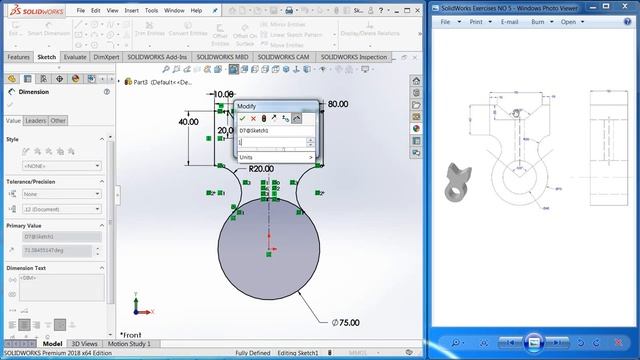
Task: Switch to the 3D Views bottom tab
Action: tap(84, 344)
